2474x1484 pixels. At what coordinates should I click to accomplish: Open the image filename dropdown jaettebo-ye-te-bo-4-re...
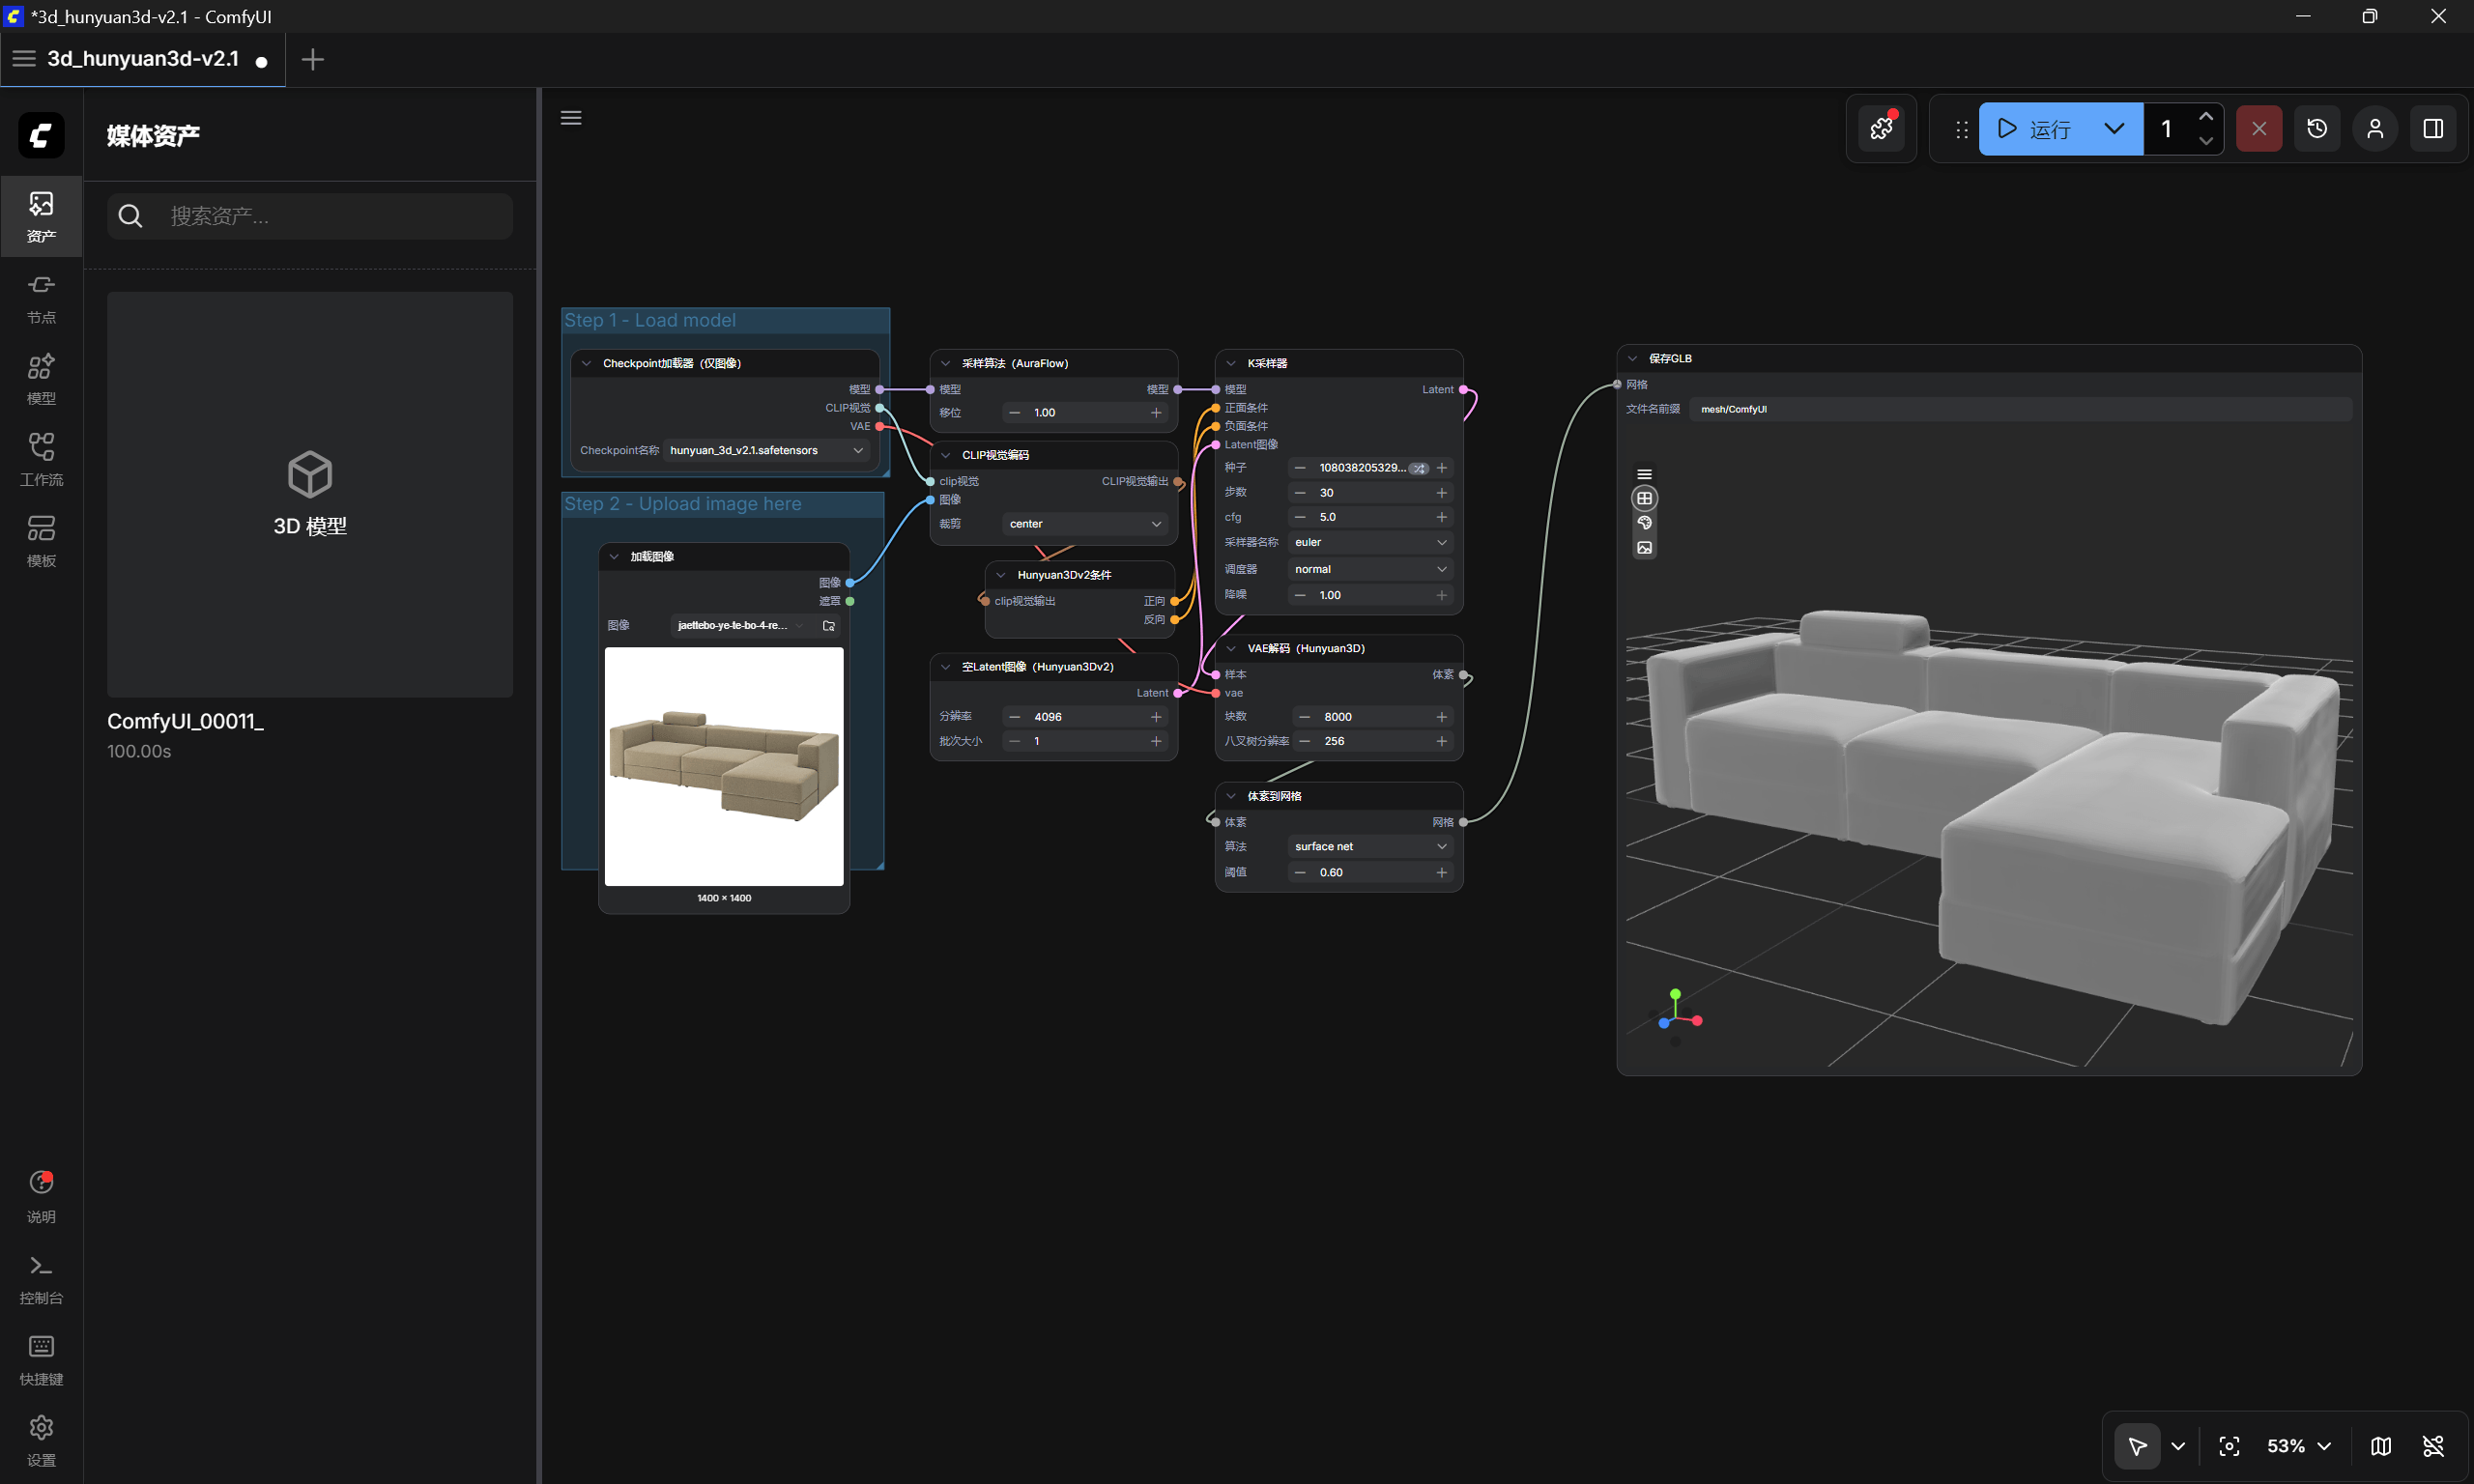(741, 626)
